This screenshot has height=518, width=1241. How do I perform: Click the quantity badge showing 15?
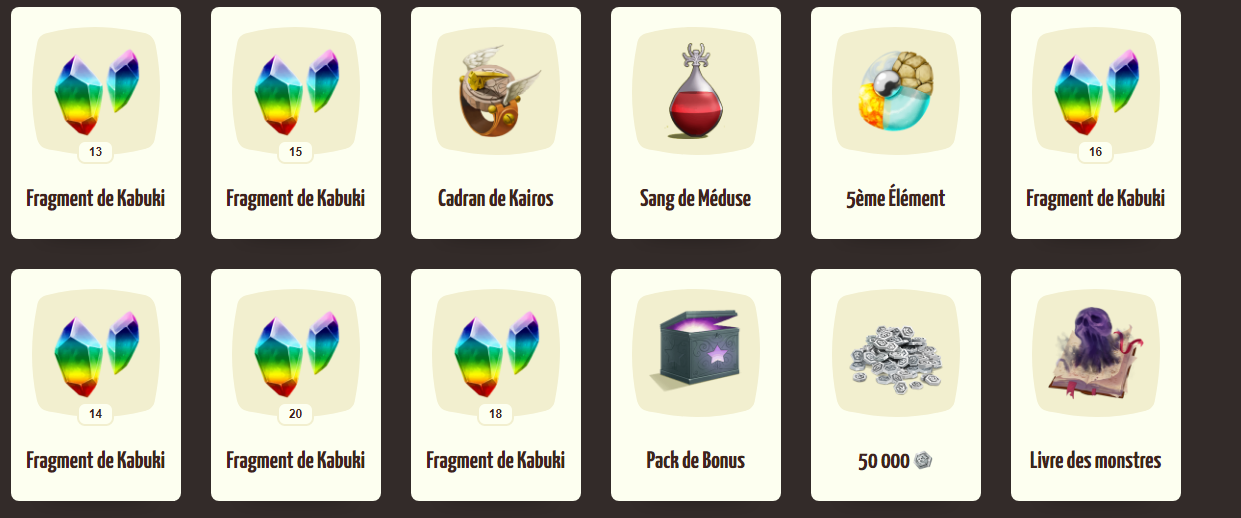click(295, 152)
